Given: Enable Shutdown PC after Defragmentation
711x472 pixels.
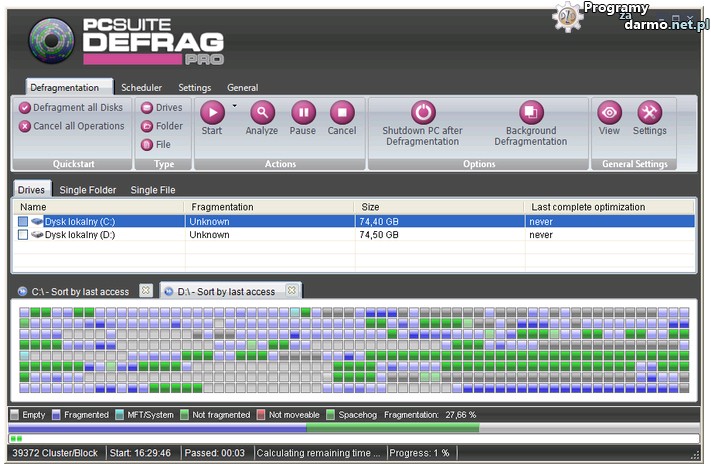Looking at the screenshot, I should pyautogui.click(x=423, y=113).
